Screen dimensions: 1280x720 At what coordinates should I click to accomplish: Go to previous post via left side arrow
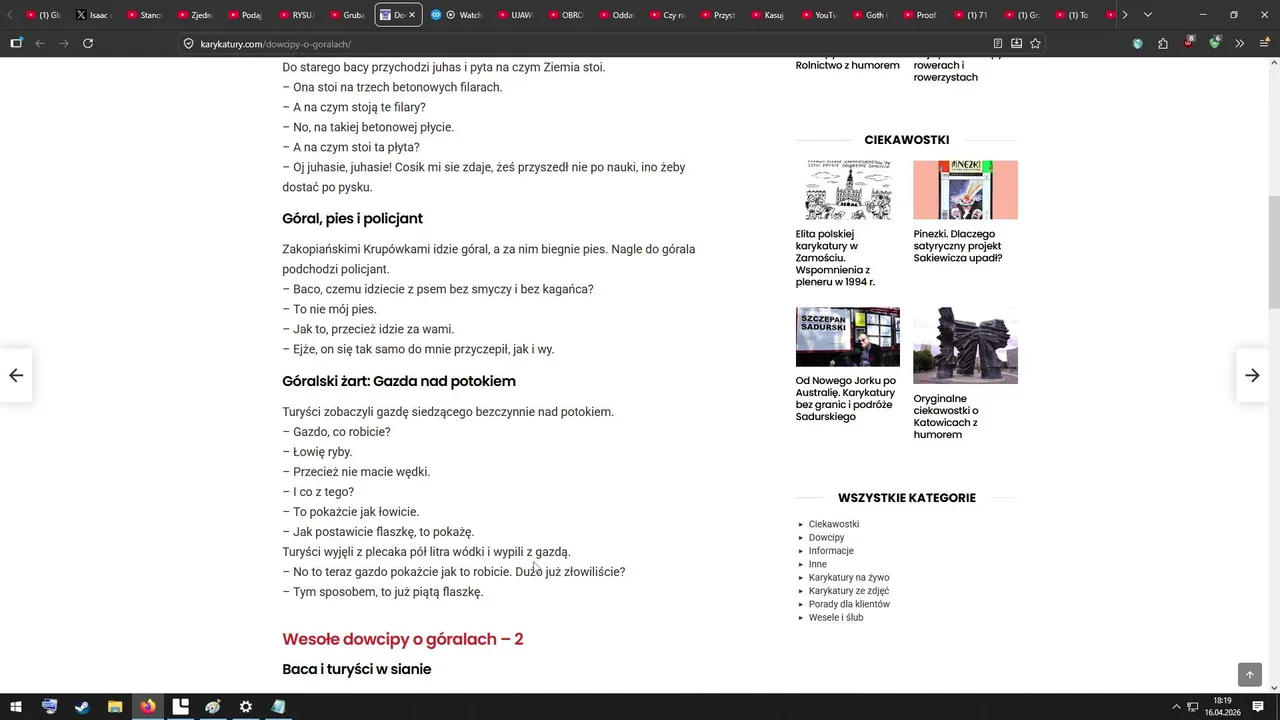coord(16,375)
